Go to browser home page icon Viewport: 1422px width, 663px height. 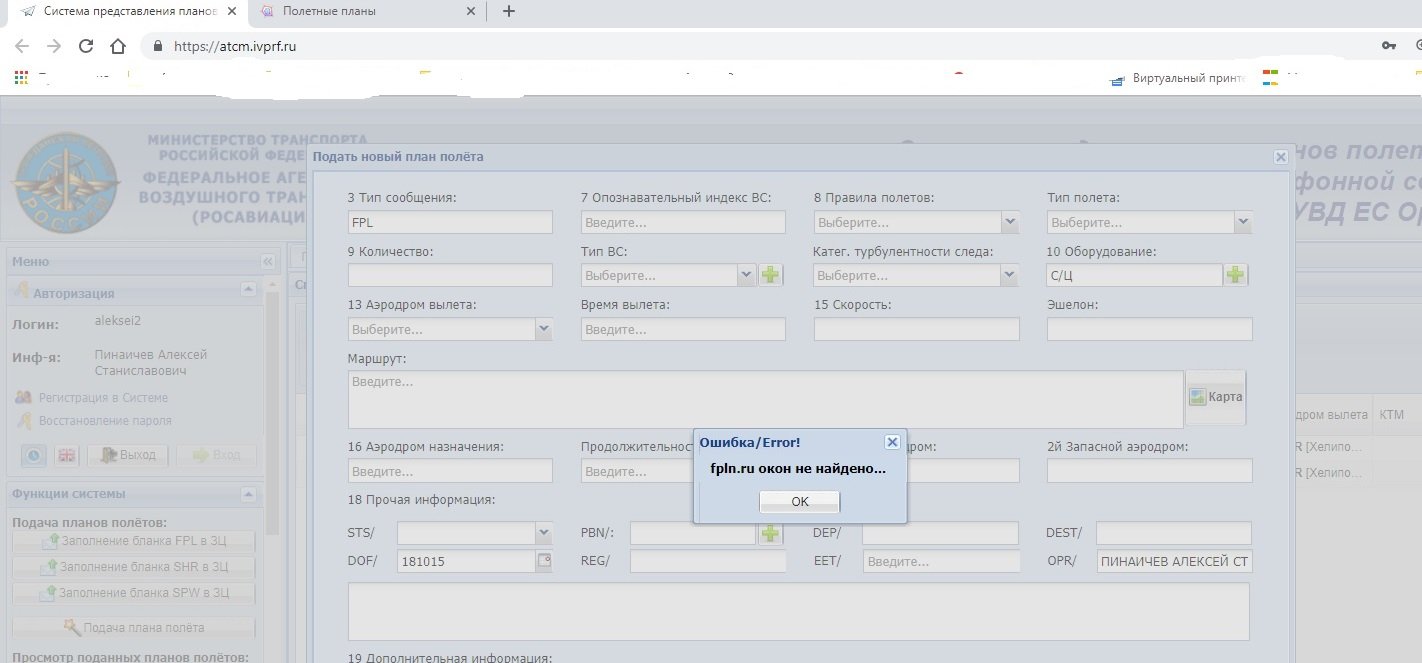(x=118, y=46)
